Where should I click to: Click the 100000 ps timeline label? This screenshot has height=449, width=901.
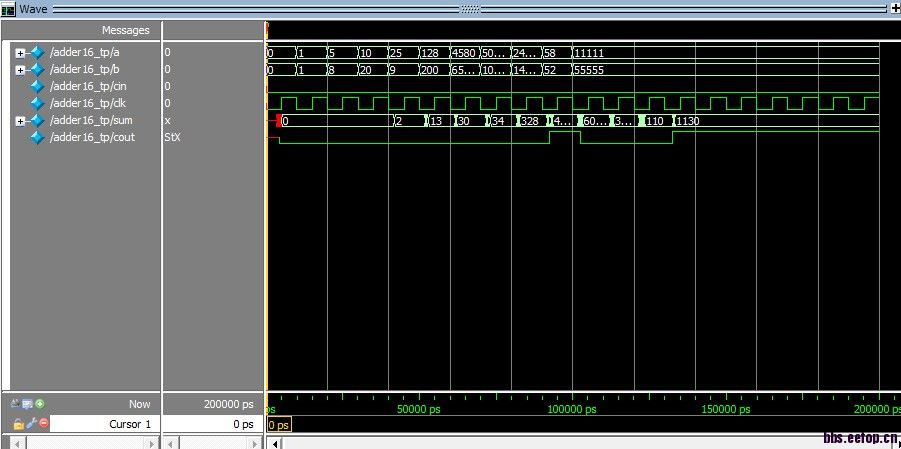click(572, 409)
